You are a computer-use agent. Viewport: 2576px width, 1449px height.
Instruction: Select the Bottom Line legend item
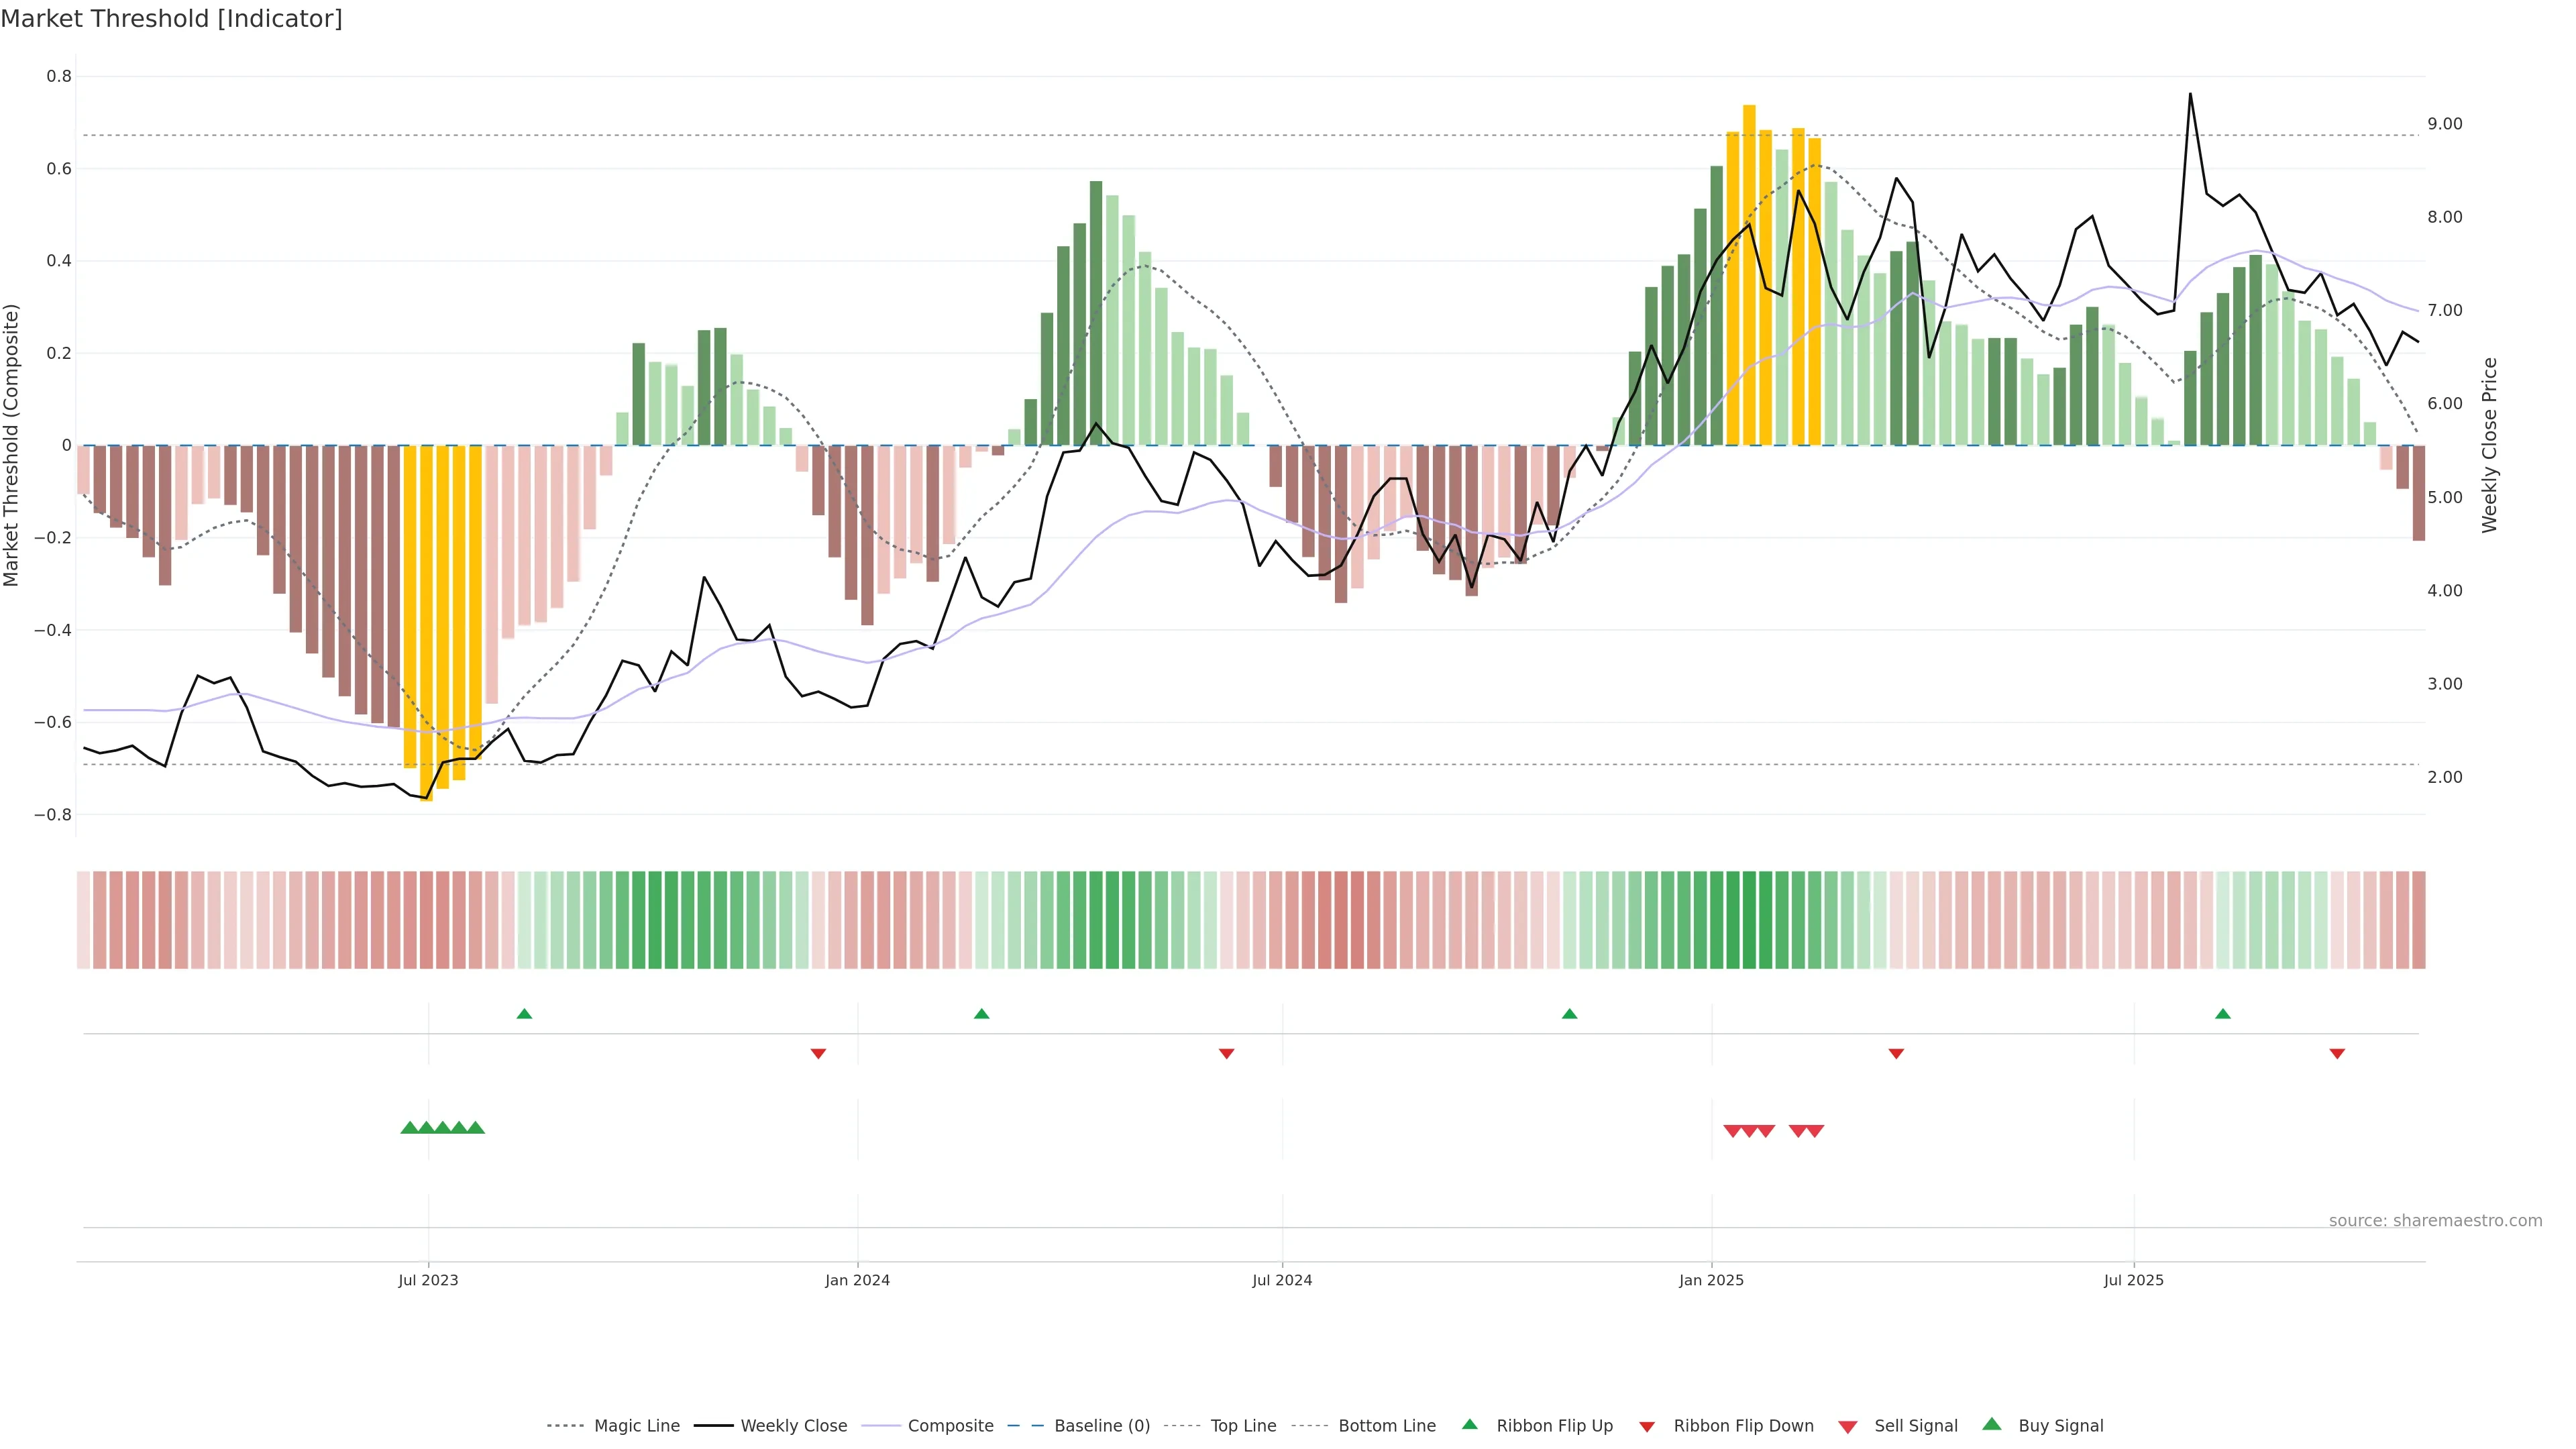point(1386,1426)
